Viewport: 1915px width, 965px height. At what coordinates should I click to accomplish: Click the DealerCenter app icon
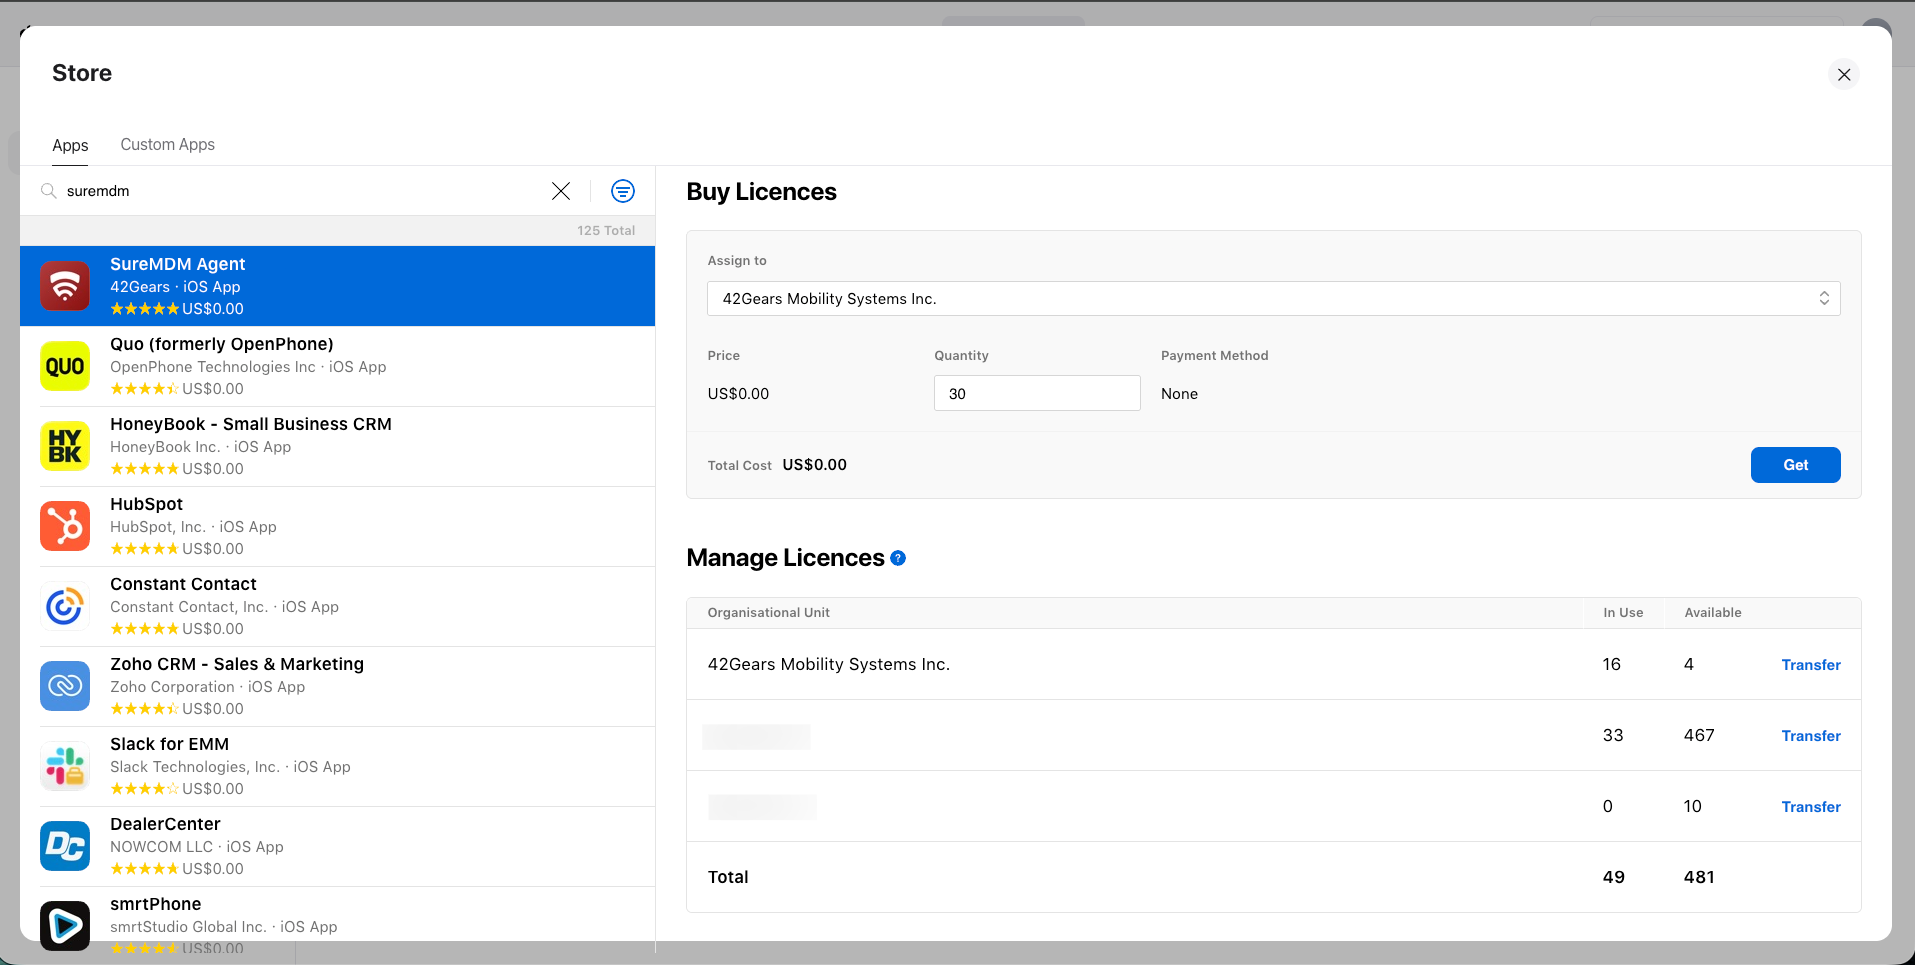[x=65, y=846]
